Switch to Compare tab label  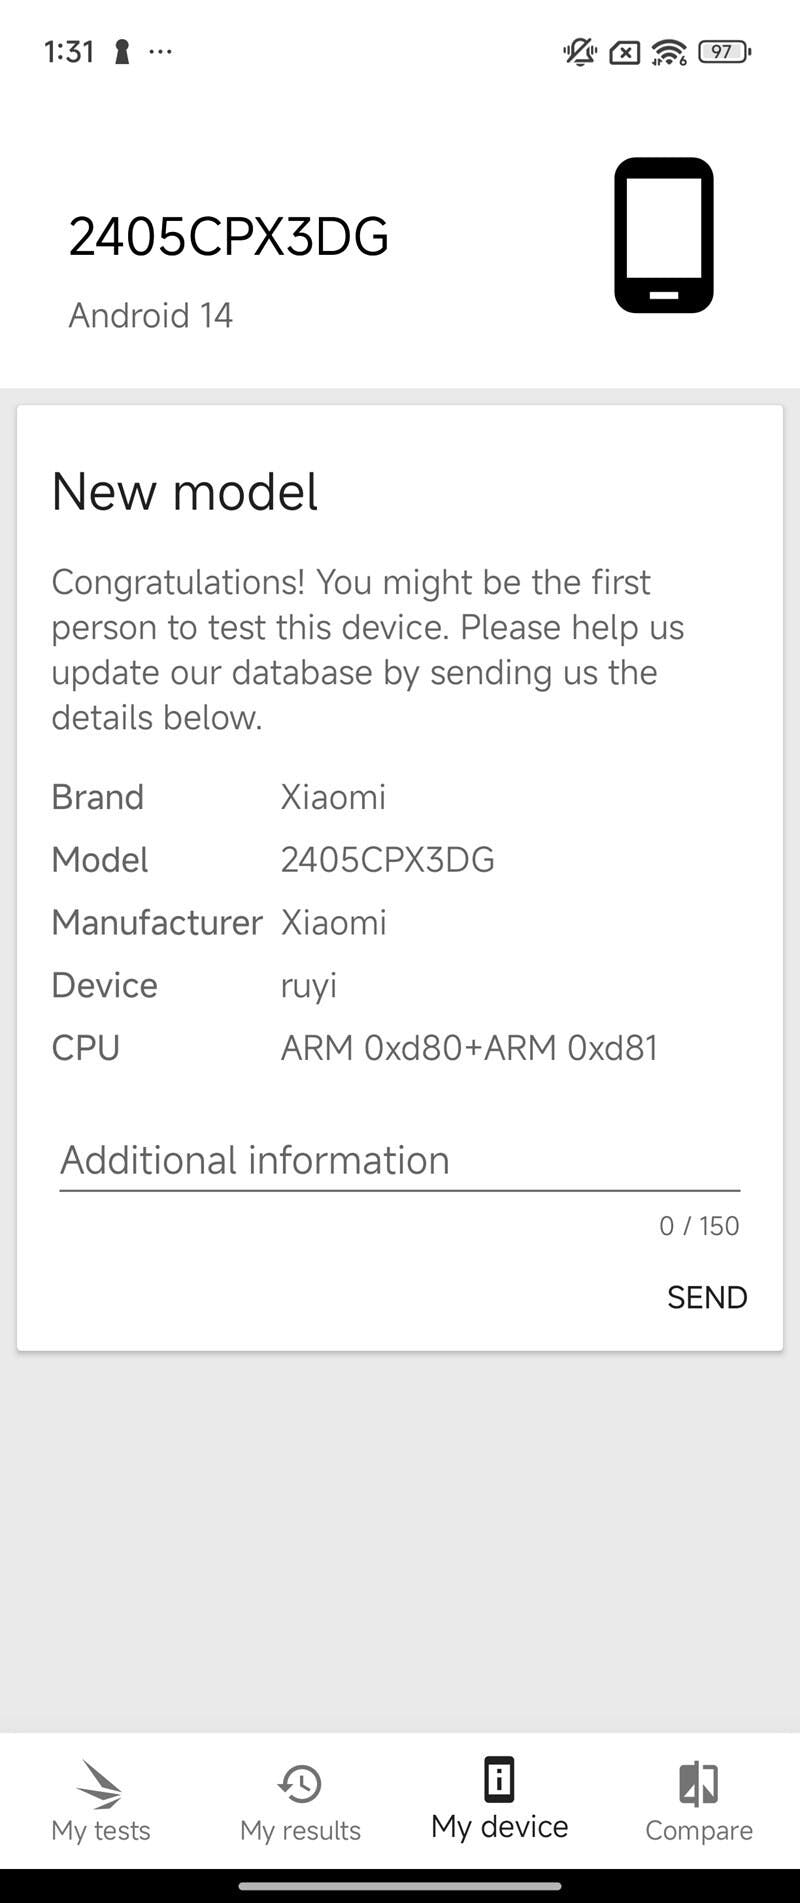(699, 1830)
